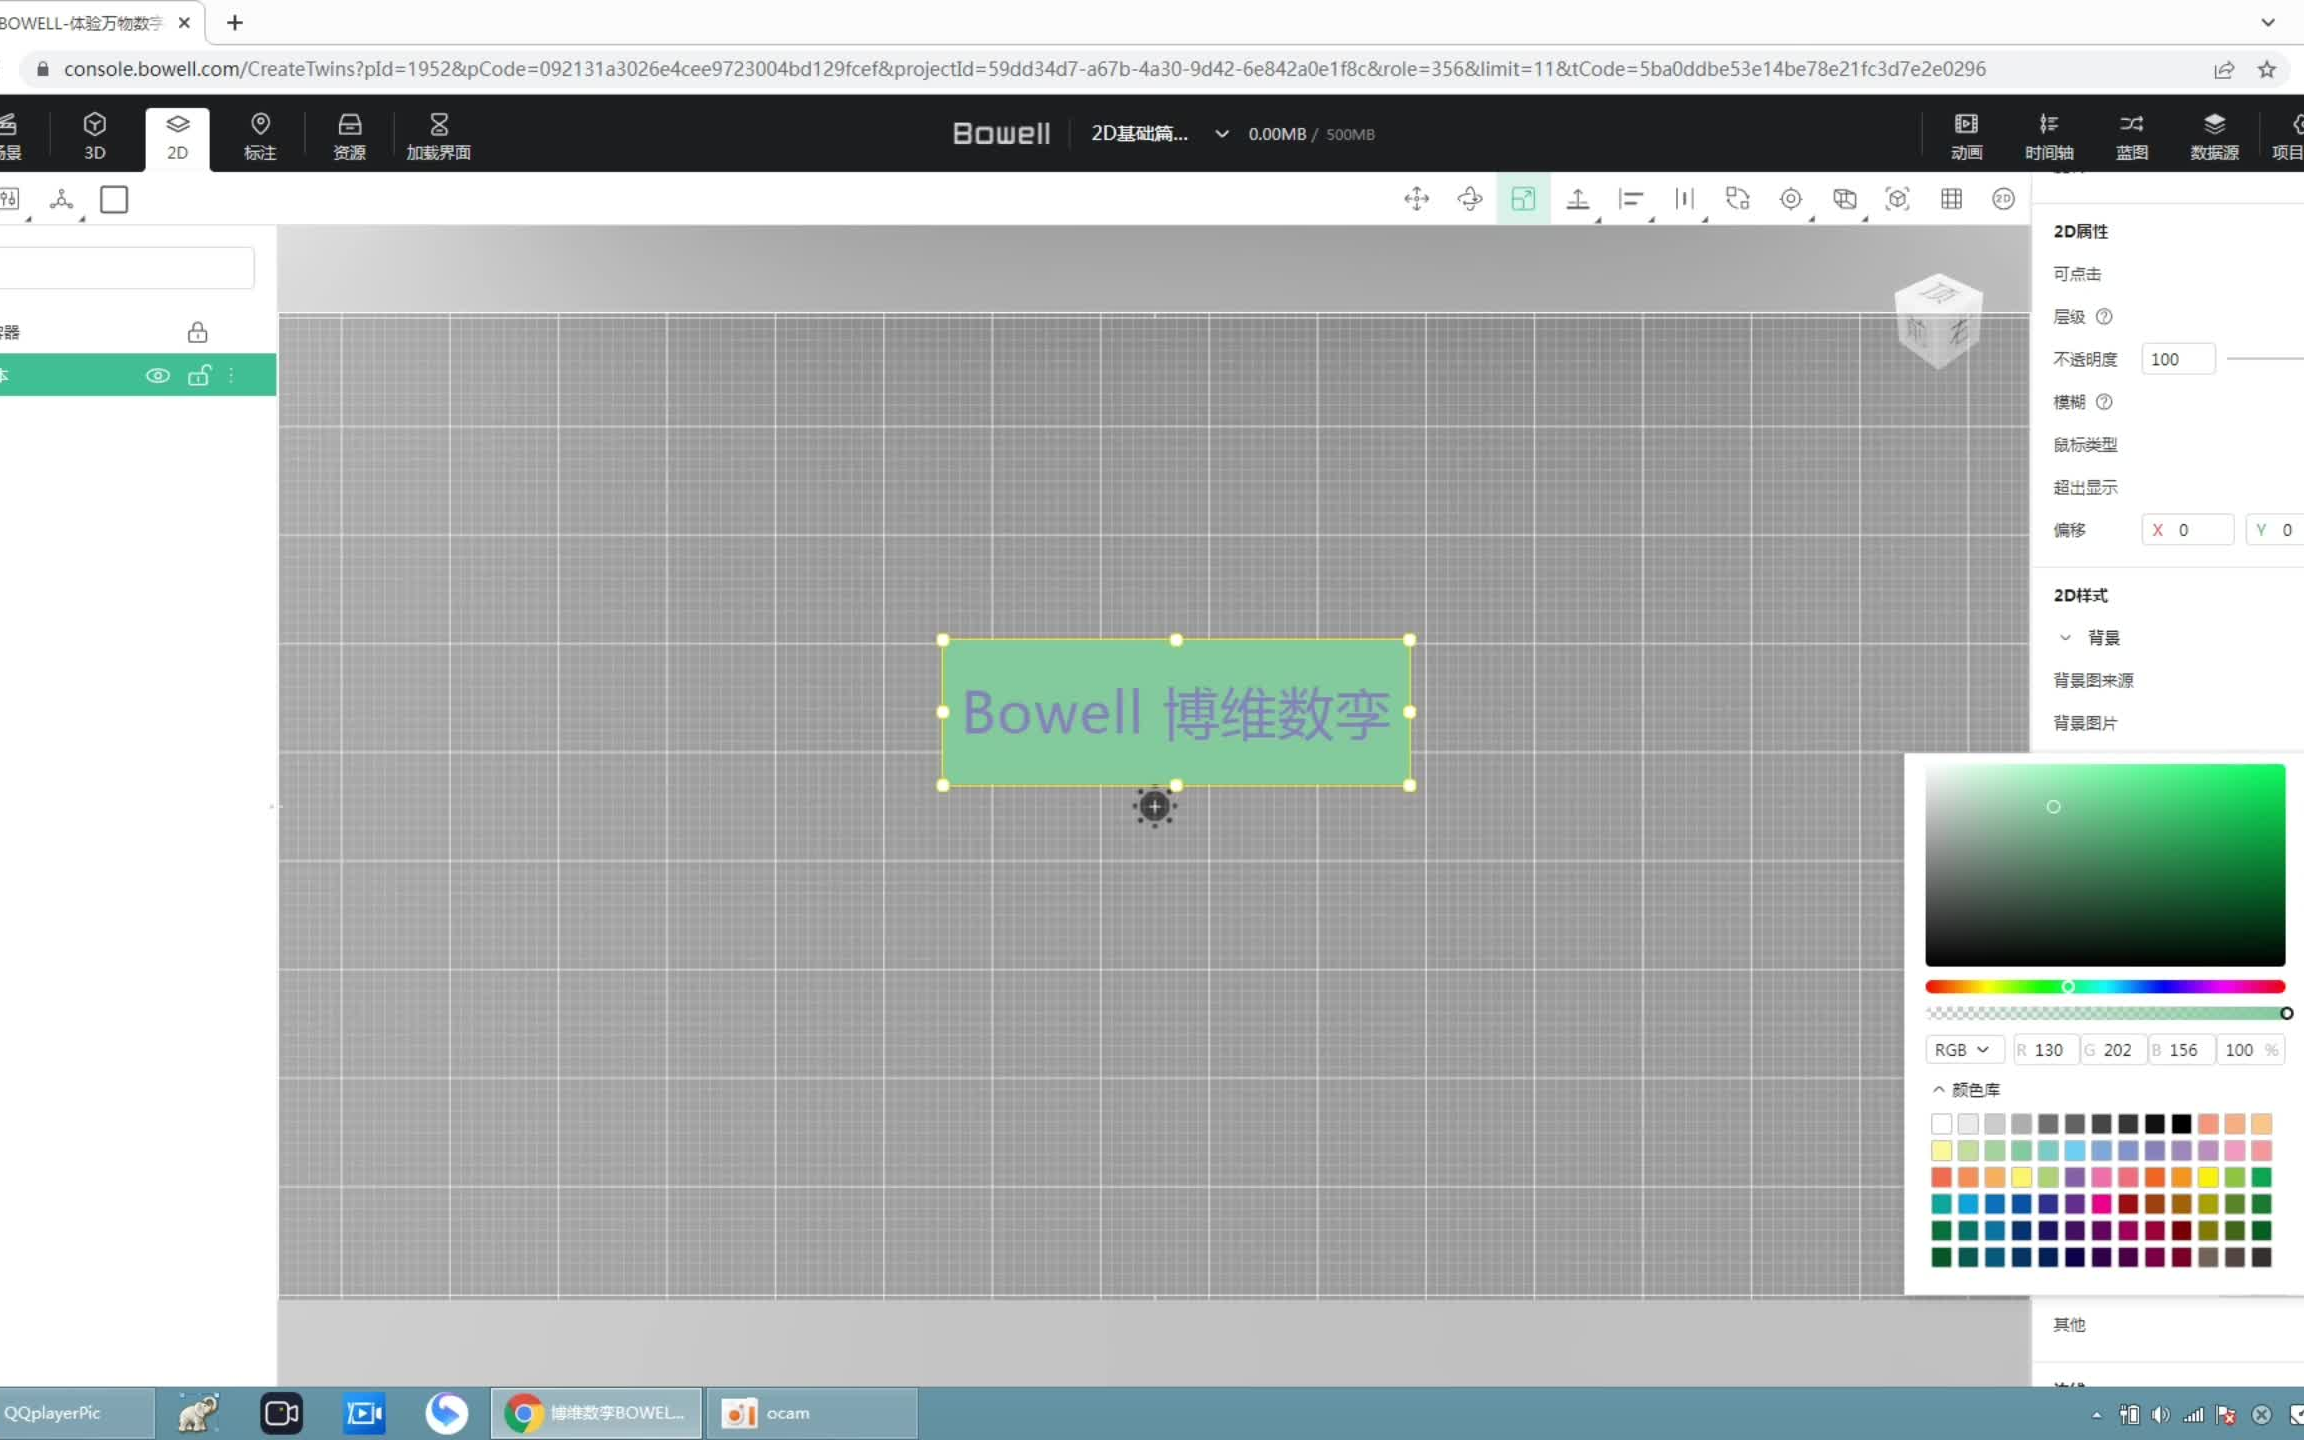Pick the bright yellow swatch in third row
This screenshot has height=1440, width=2304.
point(2208,1177)
